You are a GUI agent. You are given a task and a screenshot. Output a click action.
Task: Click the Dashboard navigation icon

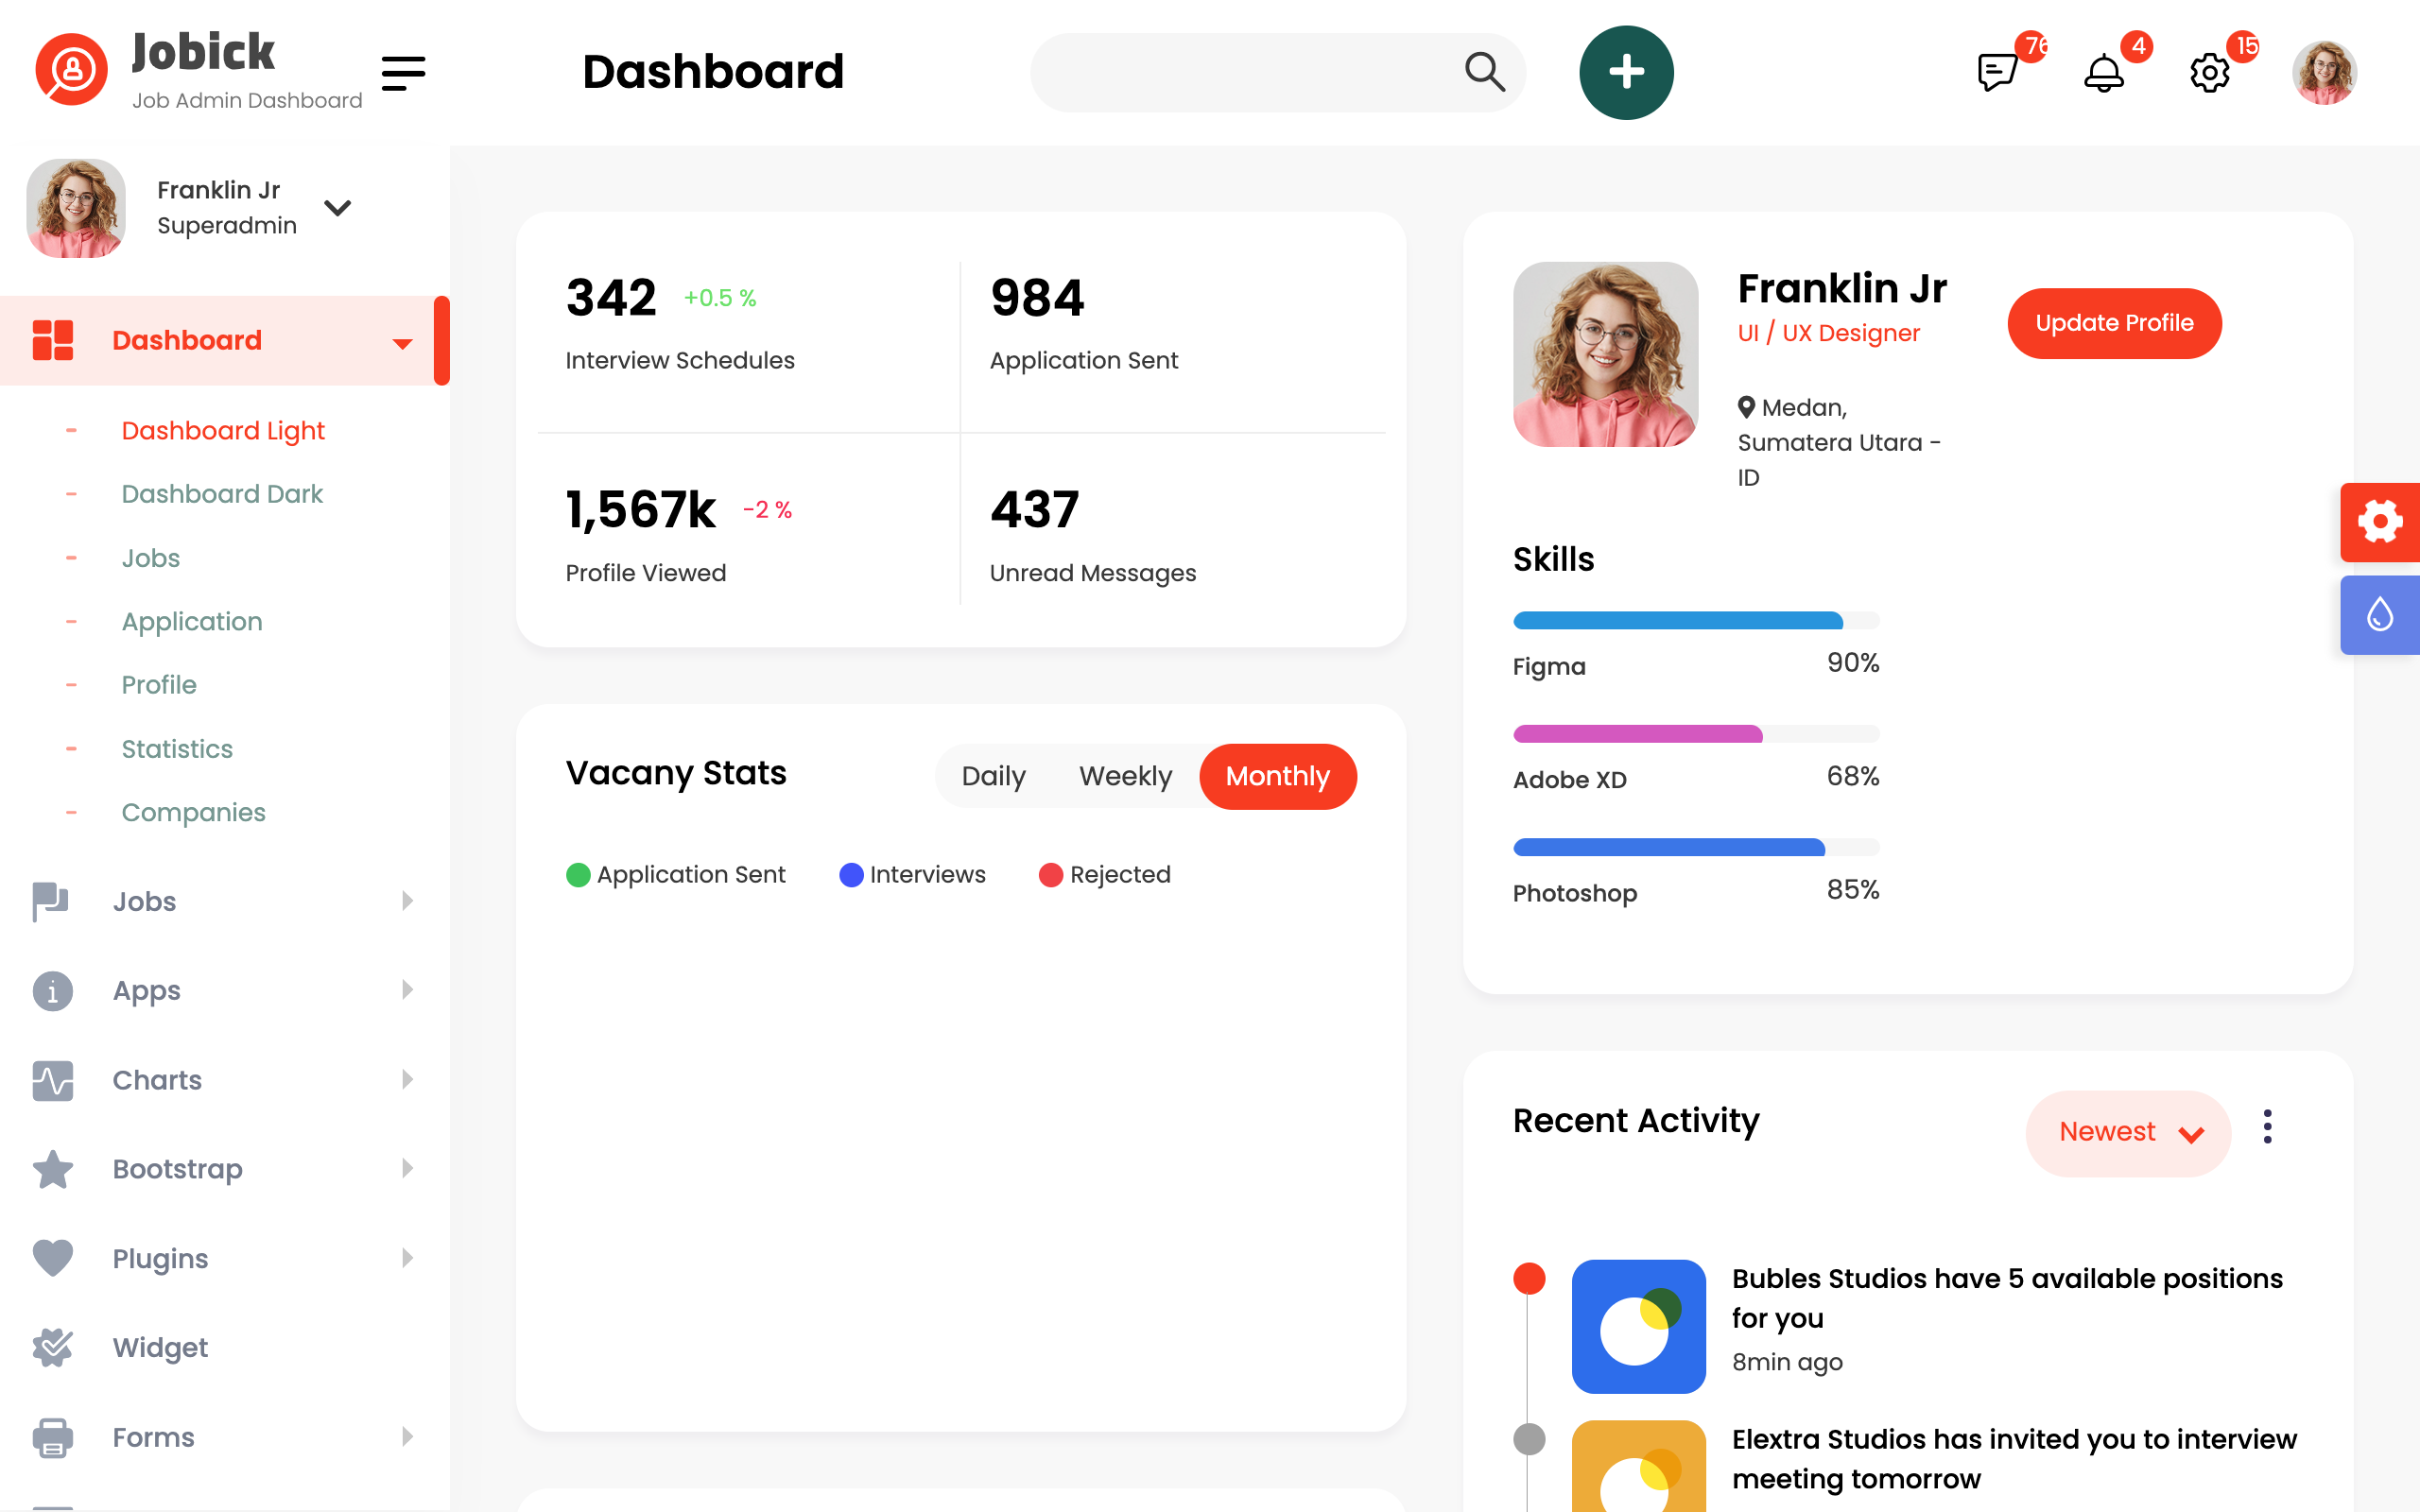52,338
